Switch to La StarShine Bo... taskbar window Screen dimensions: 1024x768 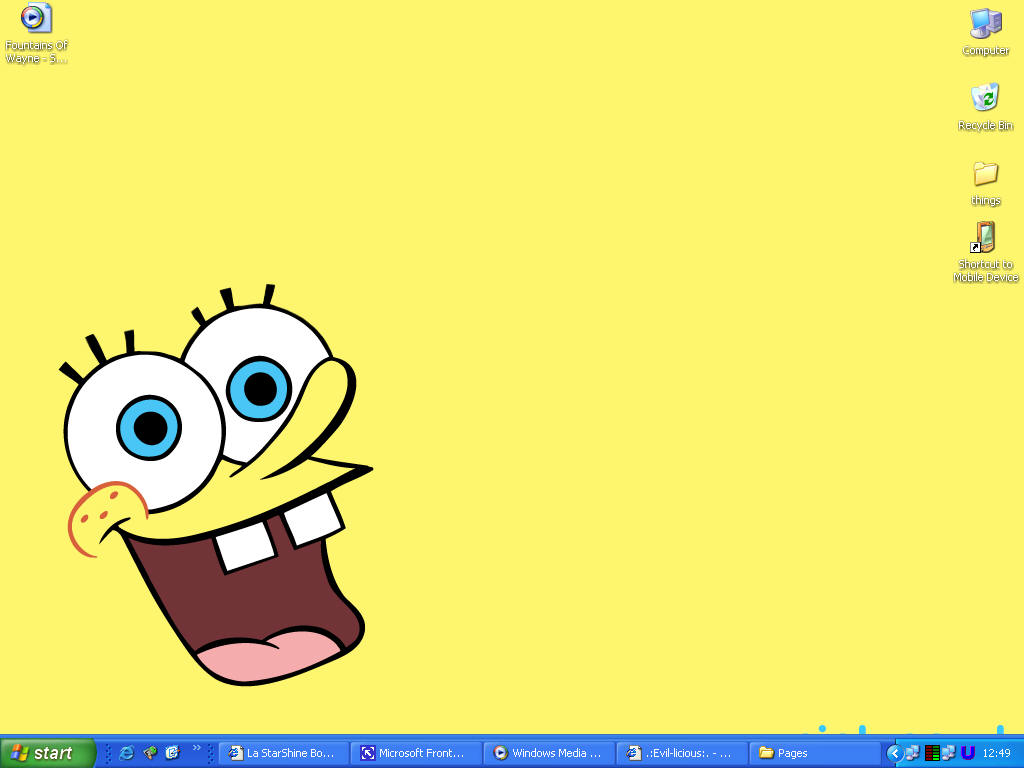coord(283,753)
